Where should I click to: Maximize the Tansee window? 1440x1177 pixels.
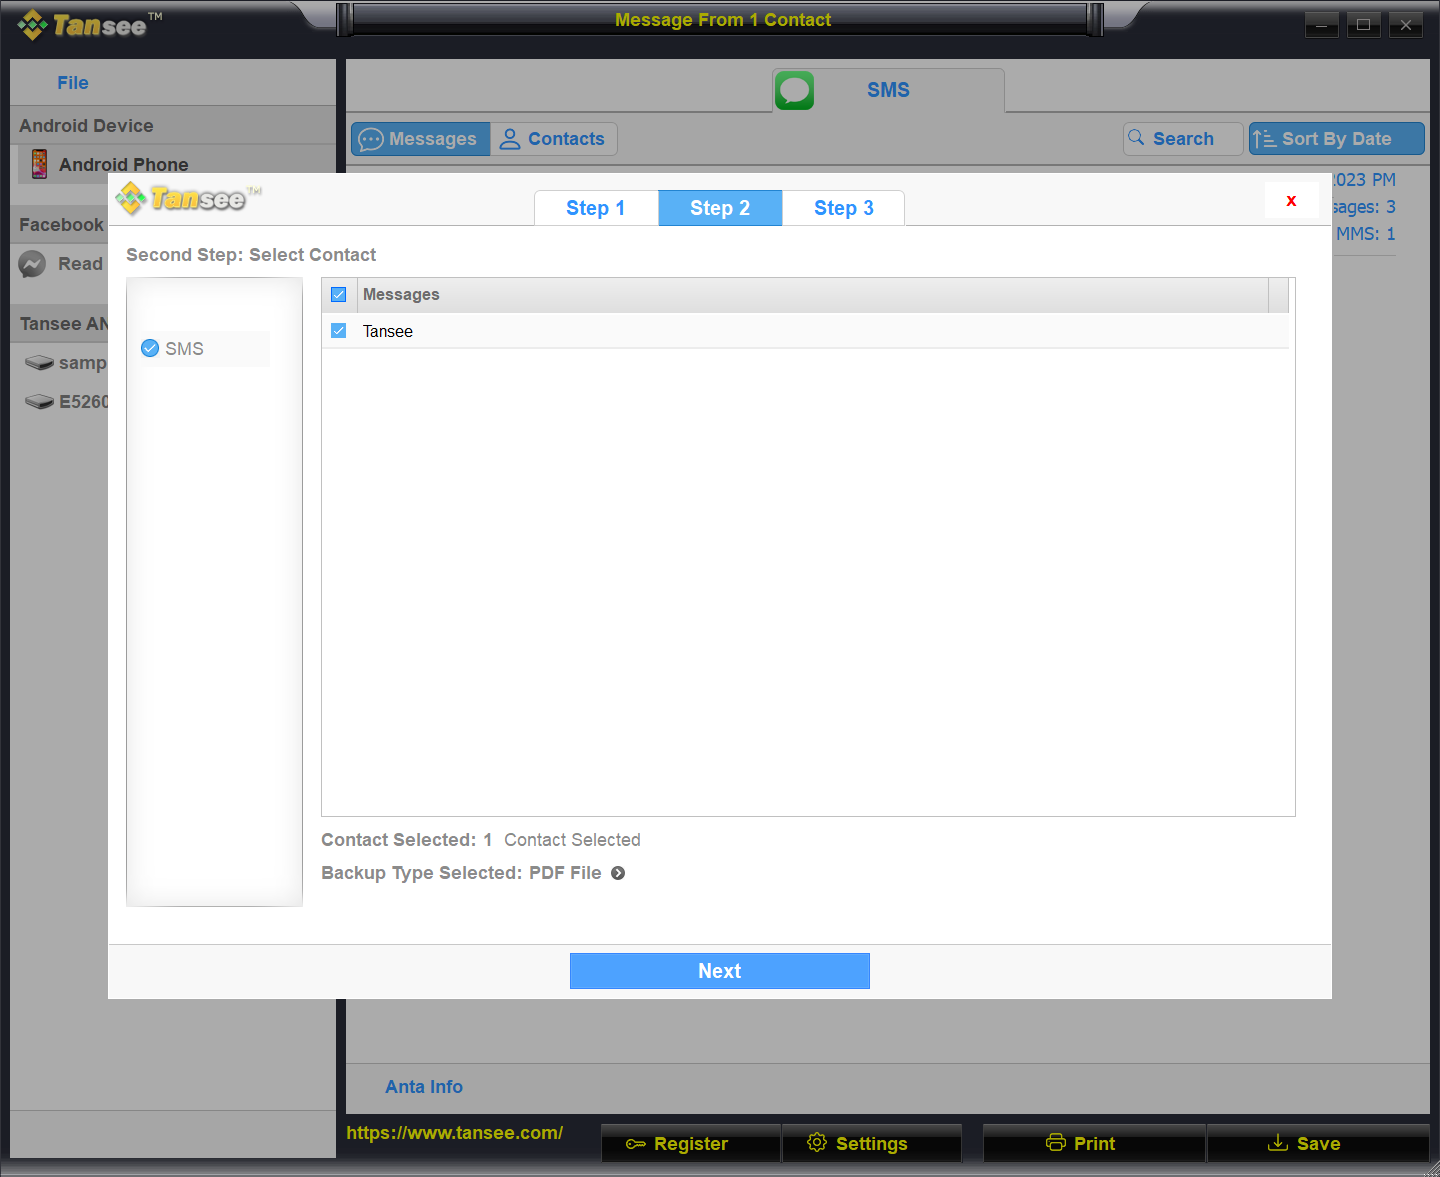1363,26
